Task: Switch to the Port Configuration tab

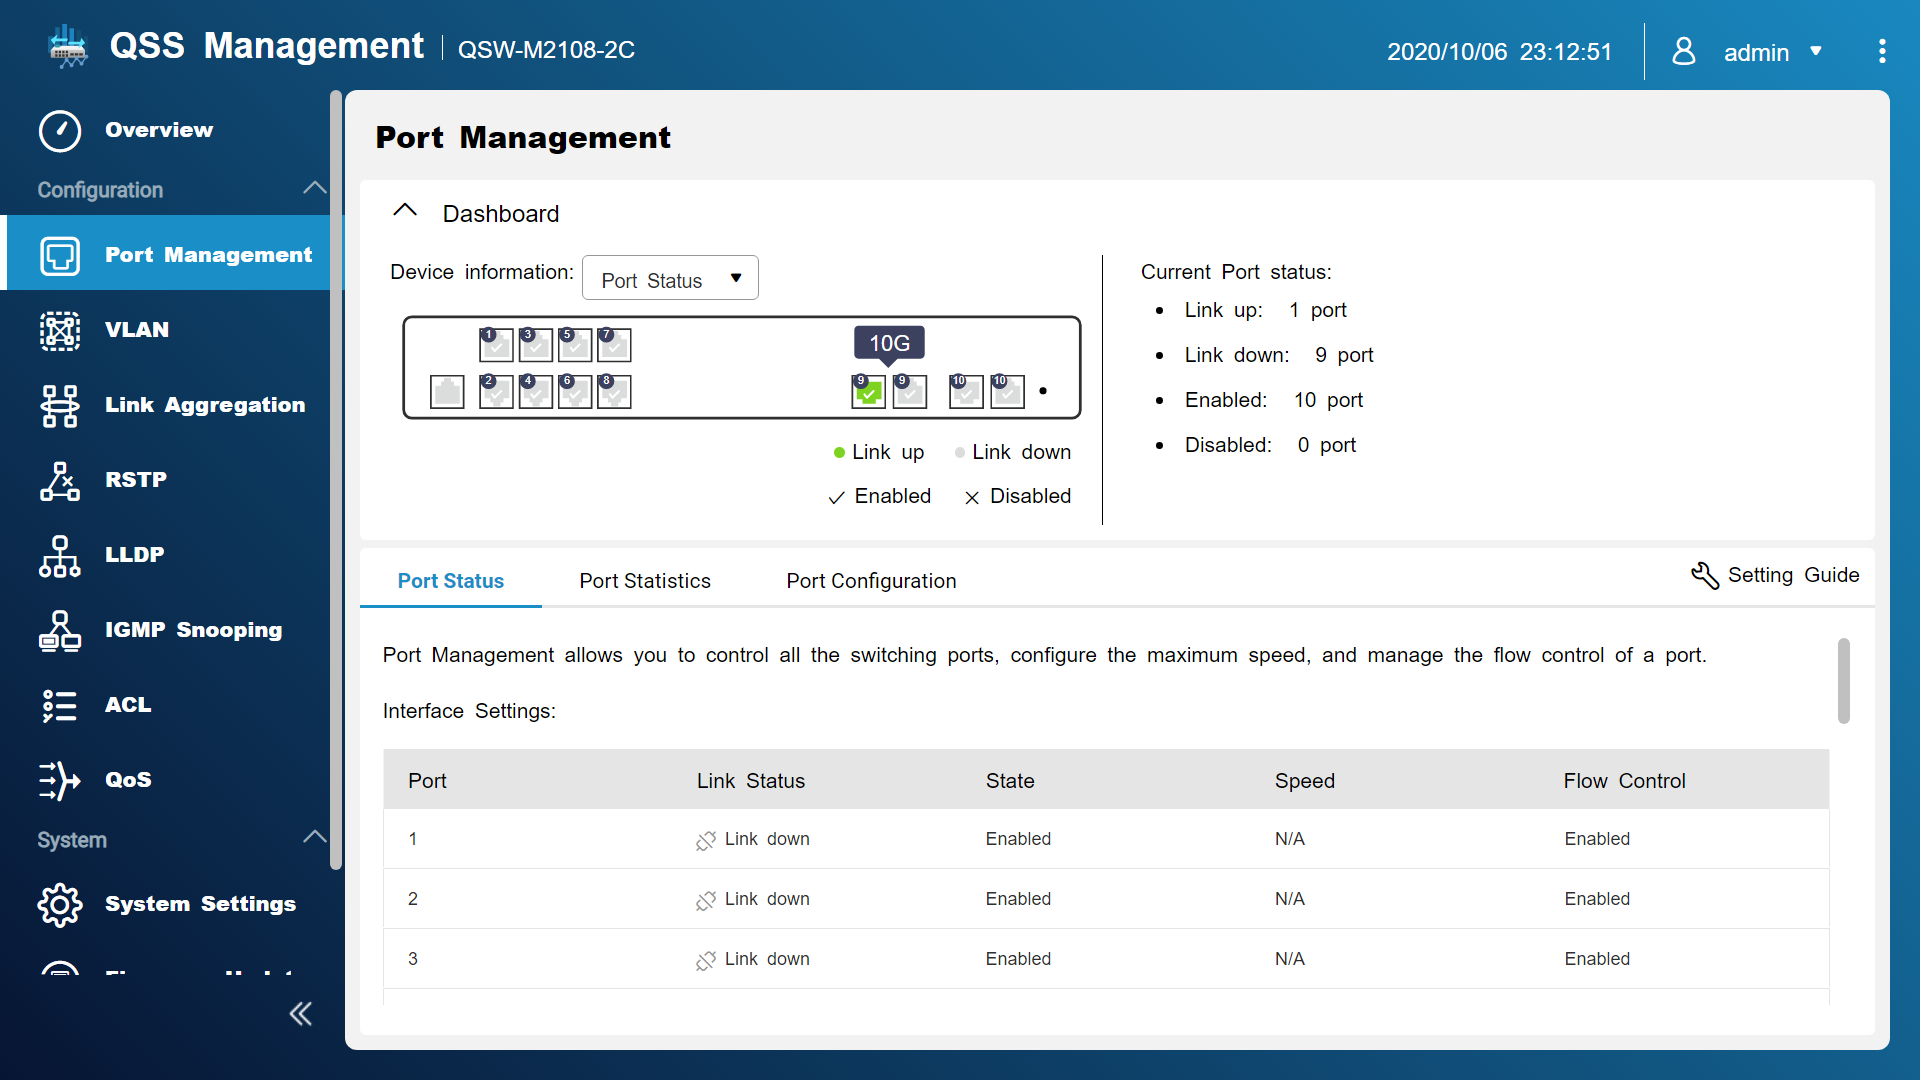Action: 871,581
